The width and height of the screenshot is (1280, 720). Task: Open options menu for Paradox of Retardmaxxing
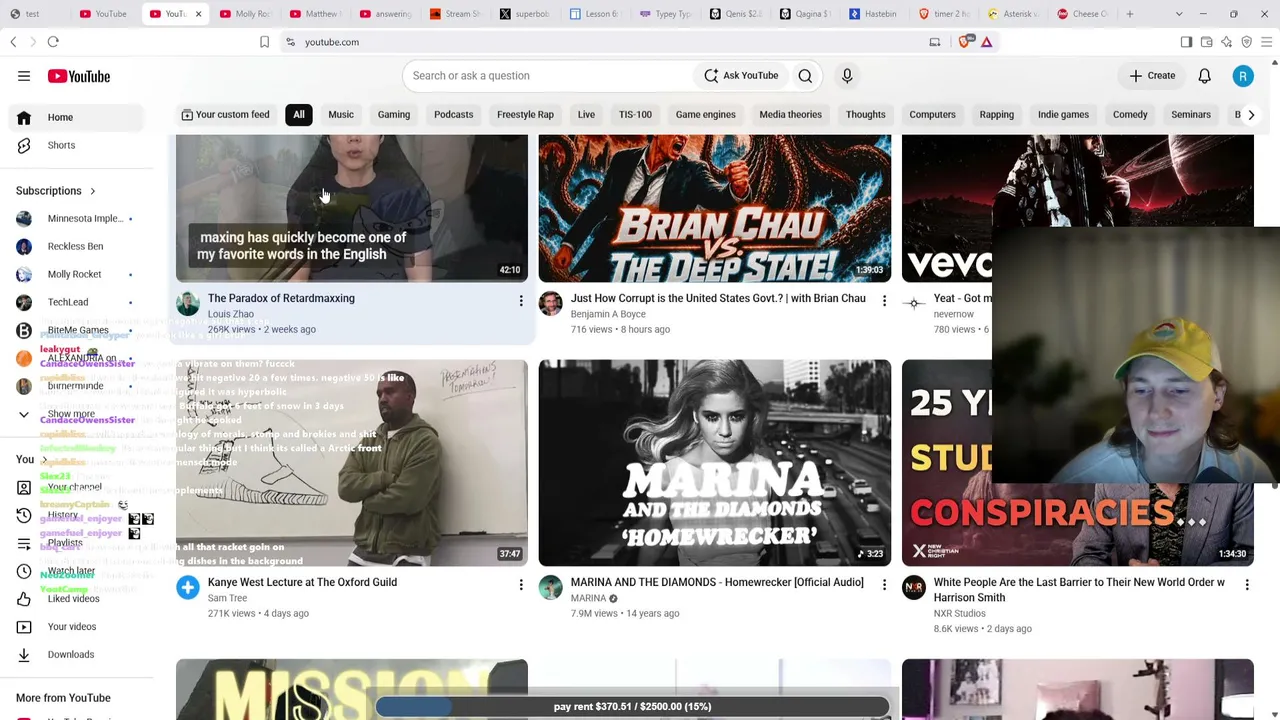tap(521, 300)
